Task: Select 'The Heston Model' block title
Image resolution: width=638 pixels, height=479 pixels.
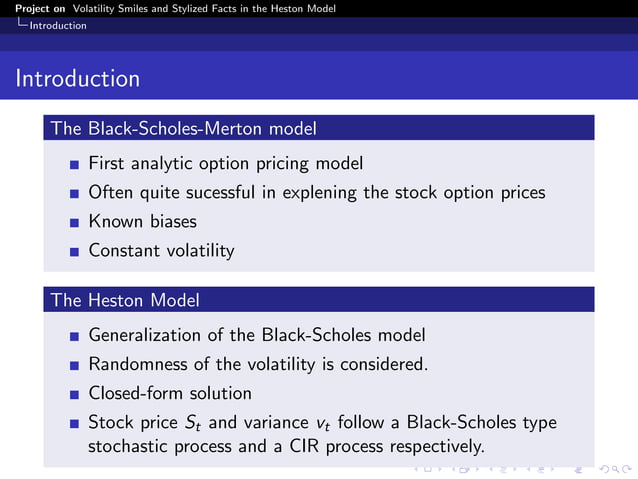Action: coord(125,300)
